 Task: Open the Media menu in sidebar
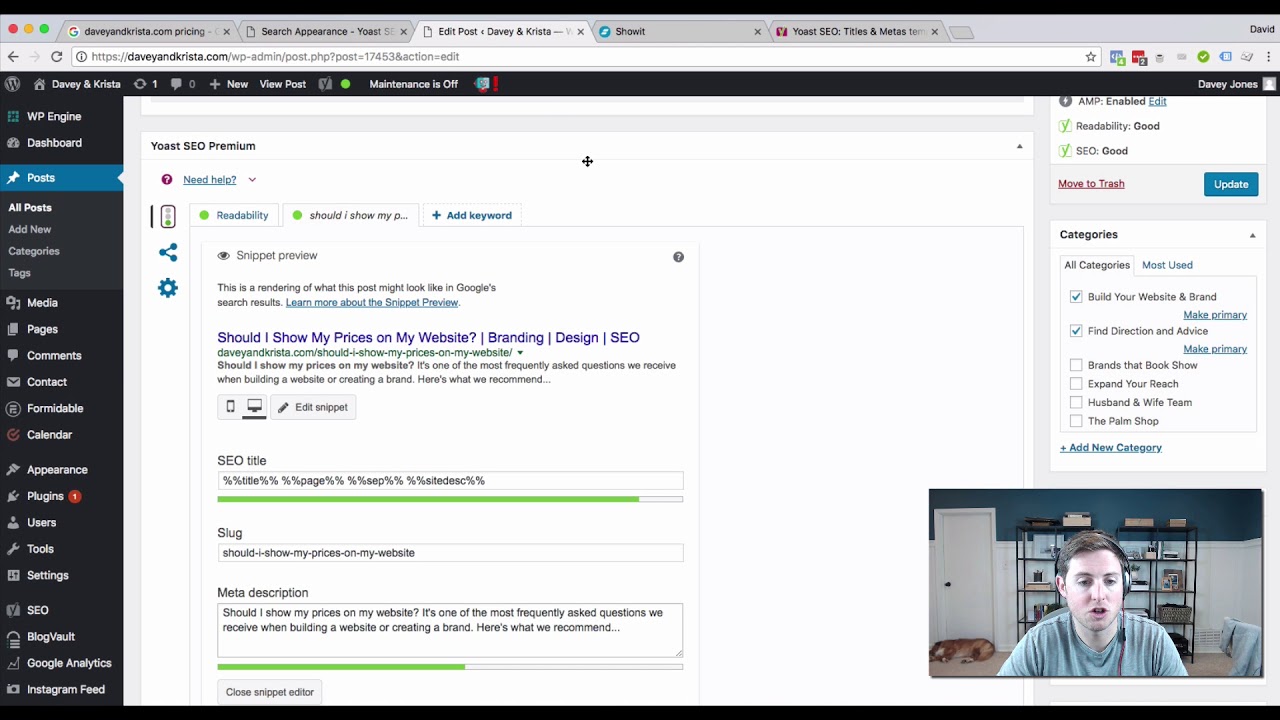click(x=42, y=303)
